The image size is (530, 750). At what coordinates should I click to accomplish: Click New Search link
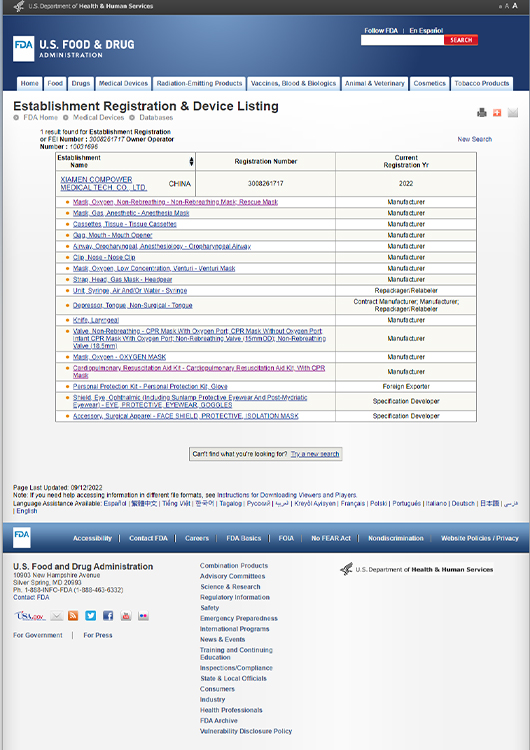[x=475, y=139]
